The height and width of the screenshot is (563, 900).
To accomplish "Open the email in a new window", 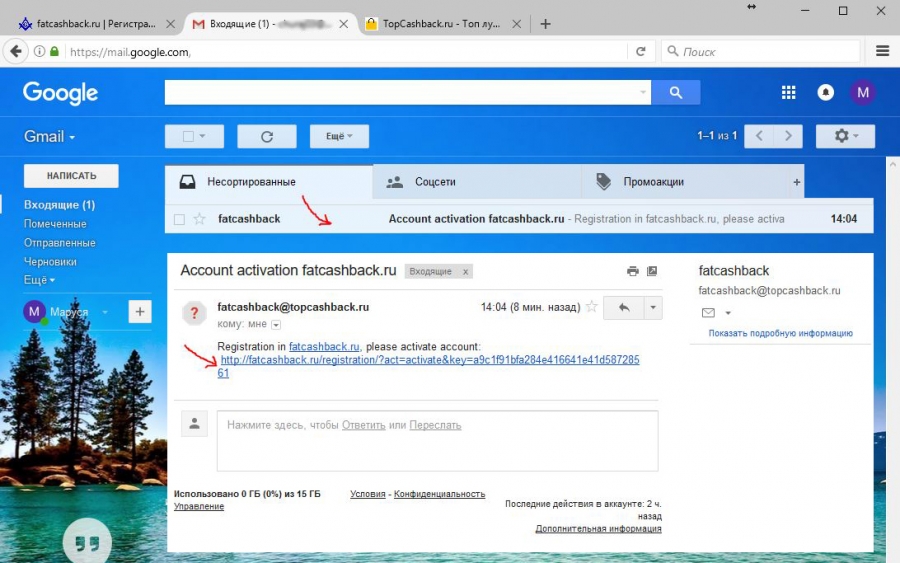I will pyautogui.click(x=652, y=271).
